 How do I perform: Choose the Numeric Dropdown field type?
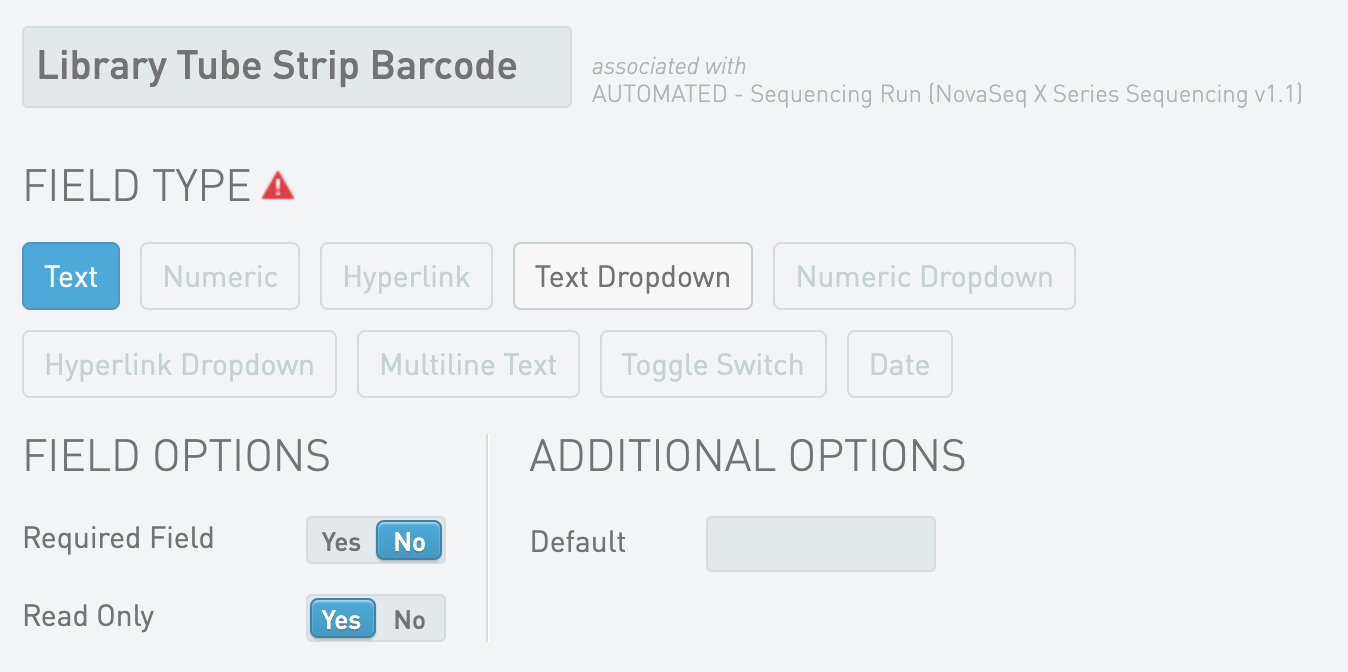[x=924, y=276]
